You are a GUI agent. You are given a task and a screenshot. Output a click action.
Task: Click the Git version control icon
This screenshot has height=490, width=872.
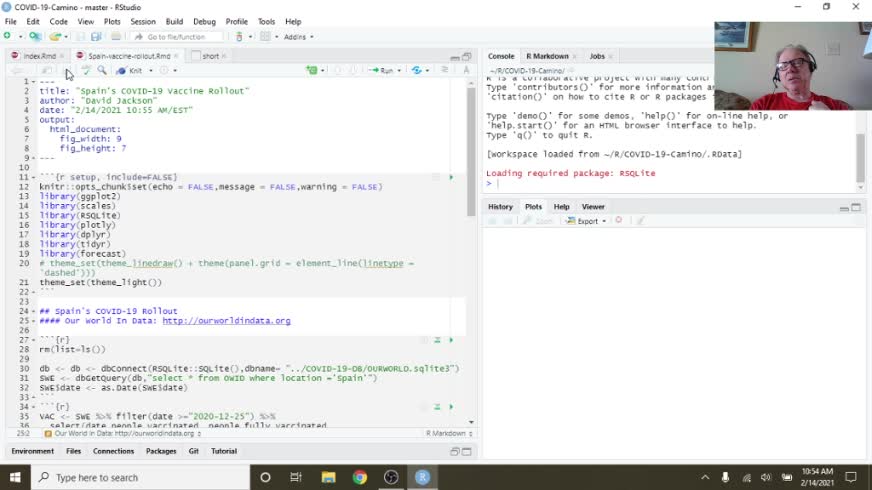pyautogui.click(x=239, y=37)
